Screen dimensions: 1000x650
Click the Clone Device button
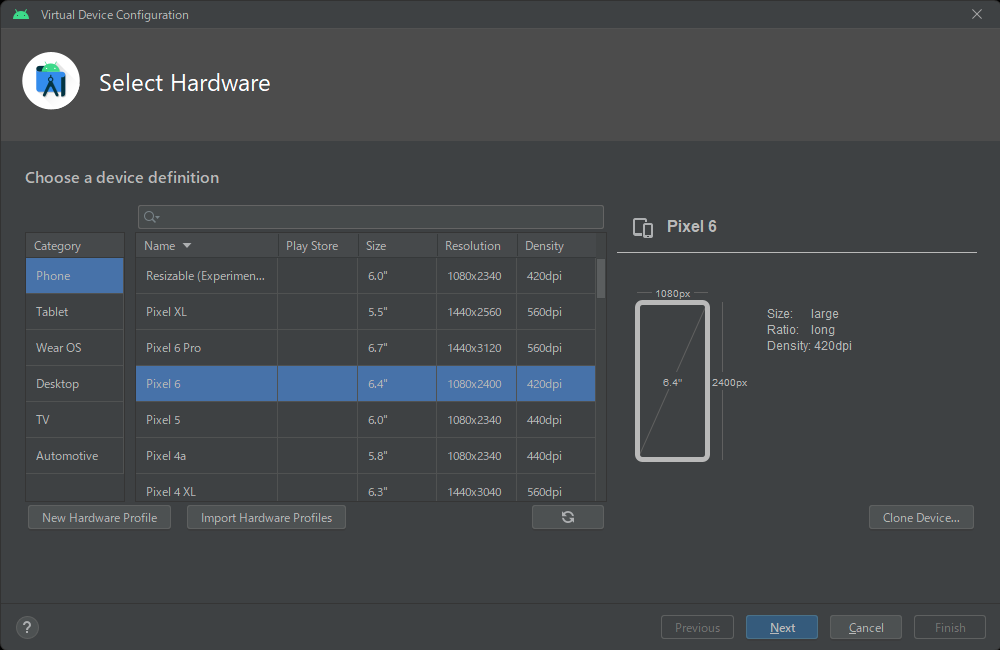921,517
